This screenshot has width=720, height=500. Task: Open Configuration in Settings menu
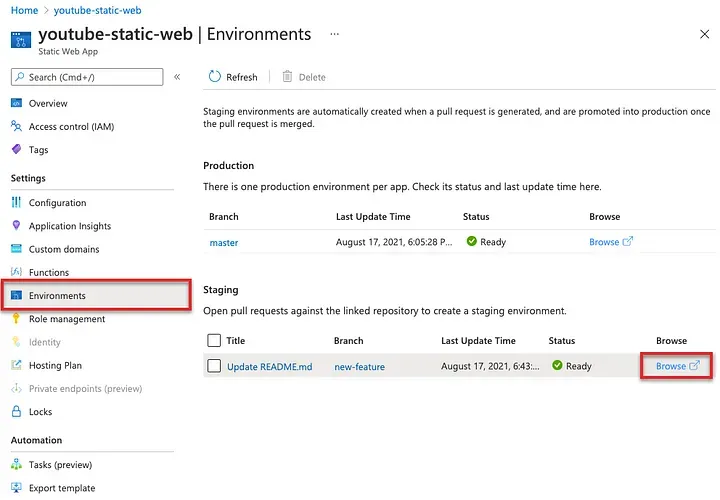57,203
